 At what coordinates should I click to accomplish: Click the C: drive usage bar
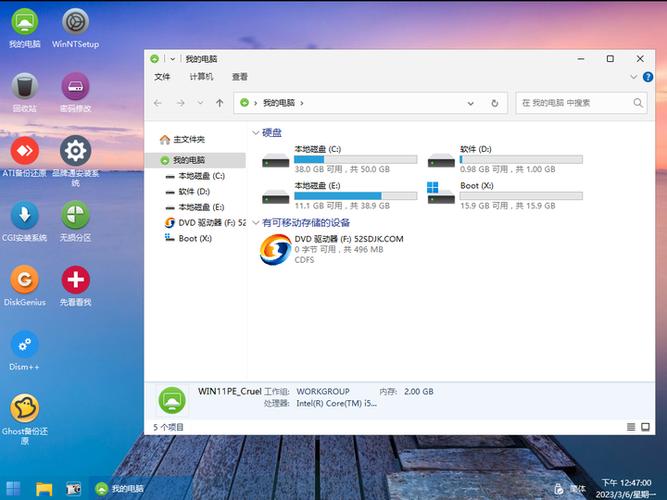[356, 160]
